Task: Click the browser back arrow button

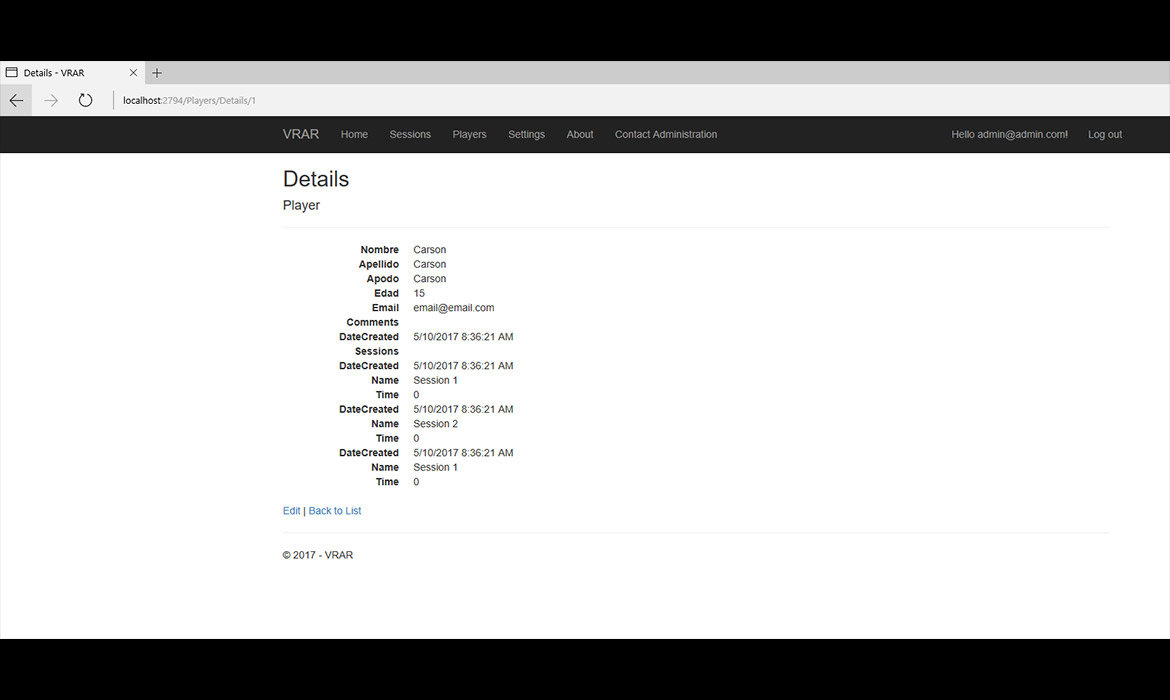Action: coord(16,100)
